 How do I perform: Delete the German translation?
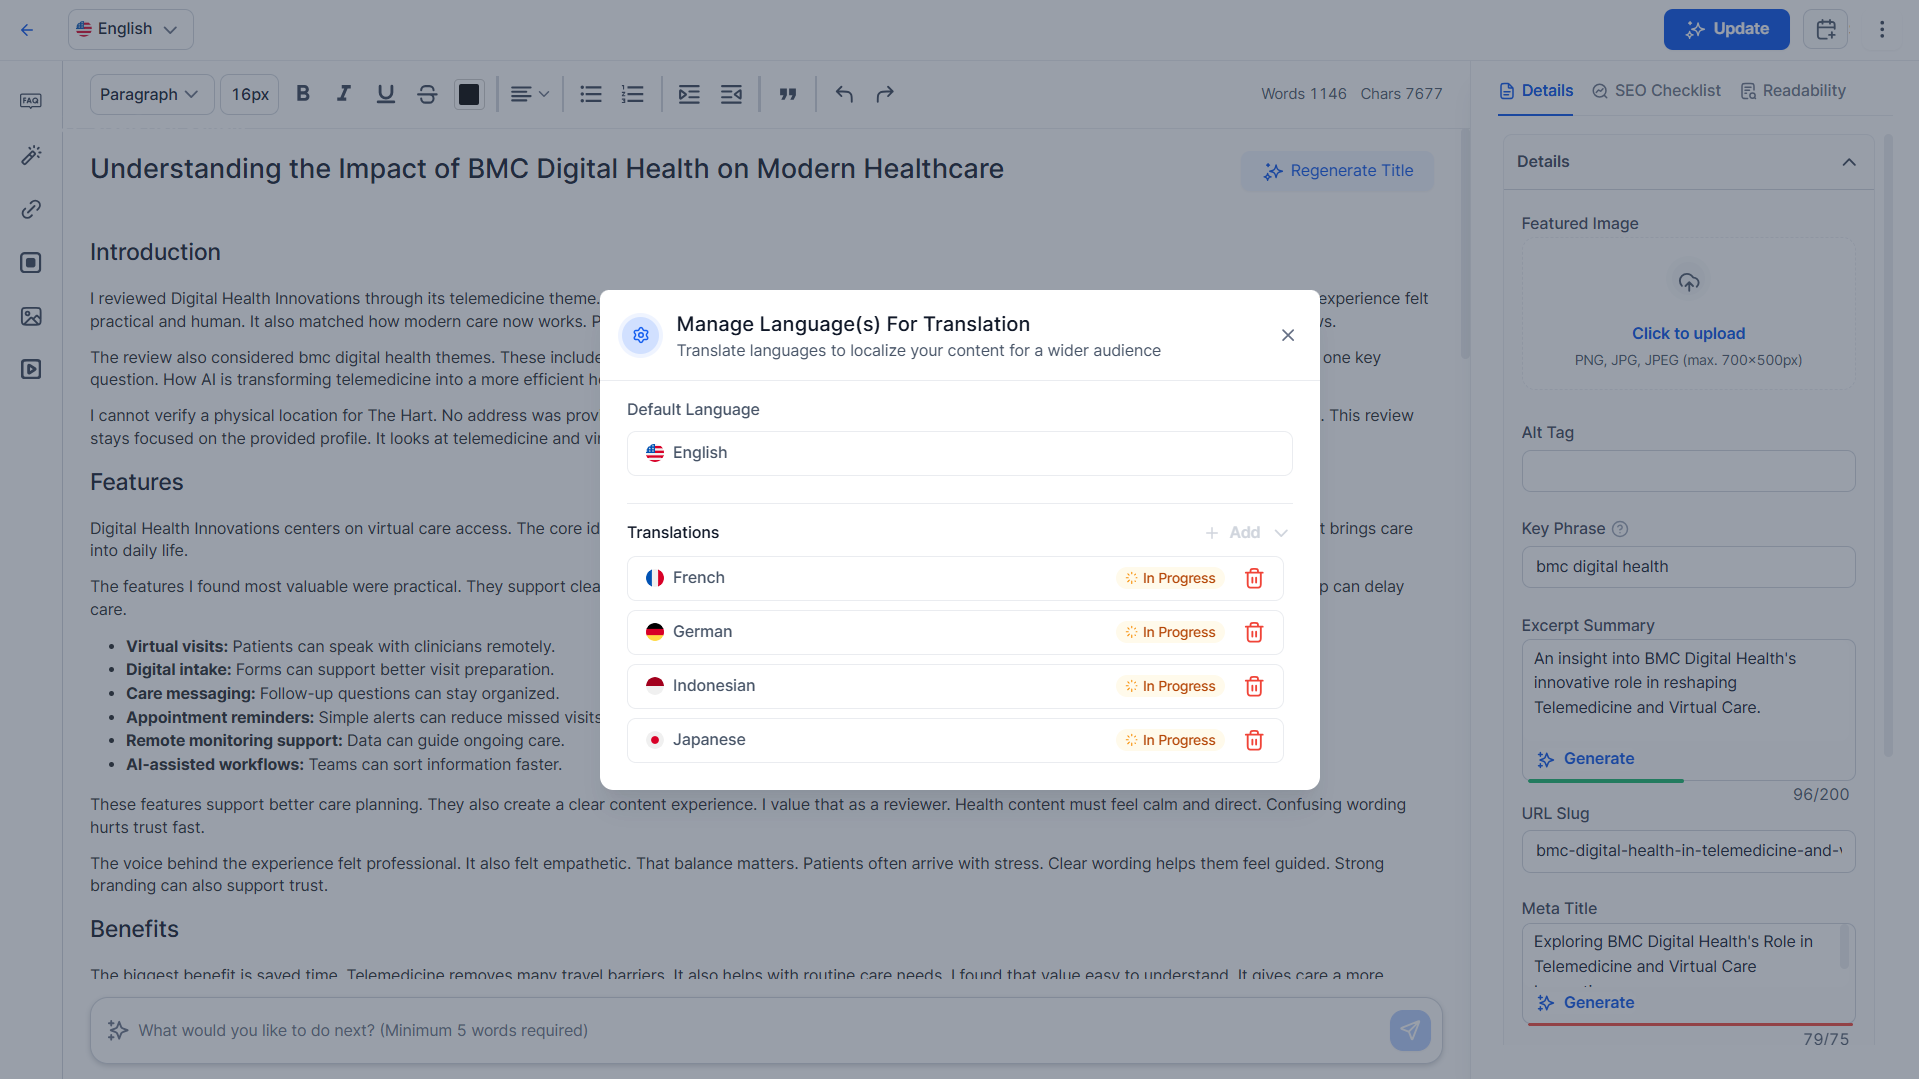pyautogui.click(x=1254, y=632)
